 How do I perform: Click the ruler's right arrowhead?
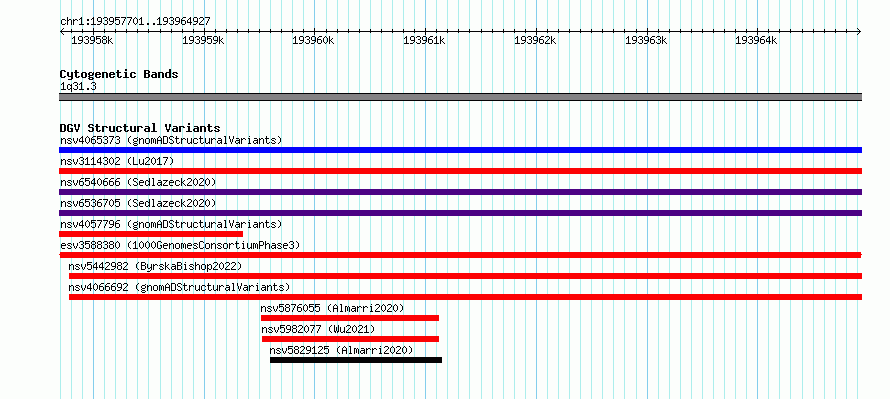(859, 31)
